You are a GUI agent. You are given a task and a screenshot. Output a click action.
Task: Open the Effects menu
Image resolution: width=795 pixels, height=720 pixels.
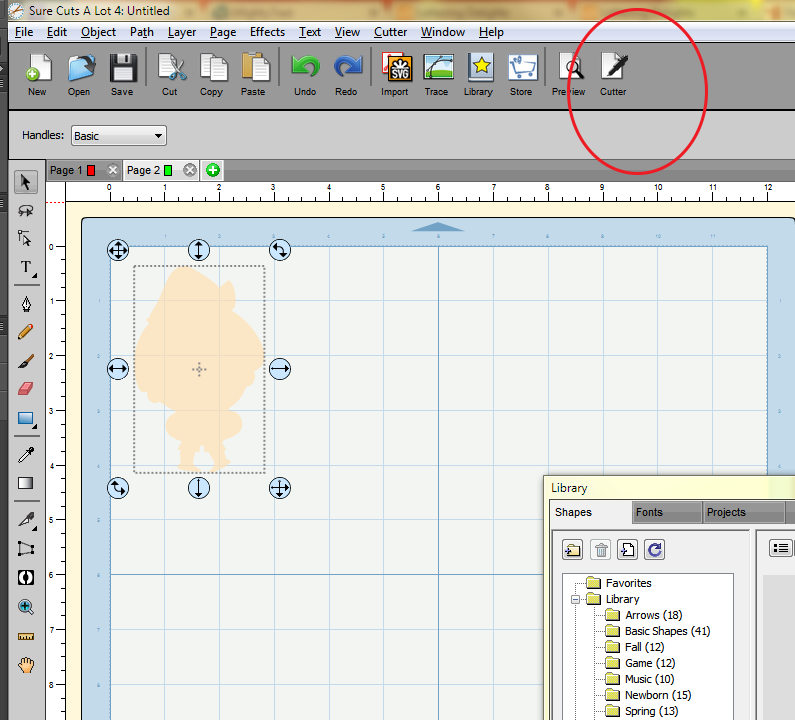tap(267, 32)
